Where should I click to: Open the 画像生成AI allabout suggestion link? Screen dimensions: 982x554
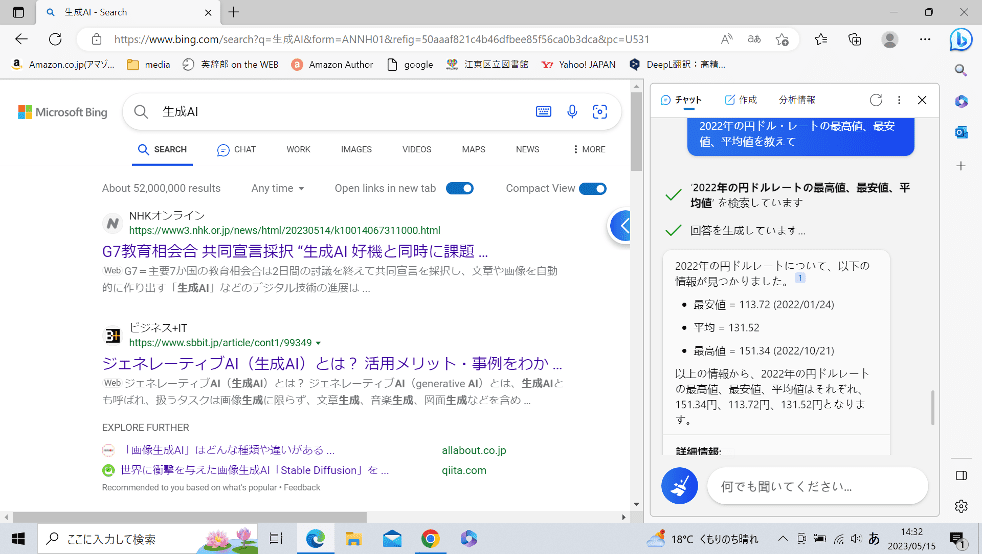229,450
